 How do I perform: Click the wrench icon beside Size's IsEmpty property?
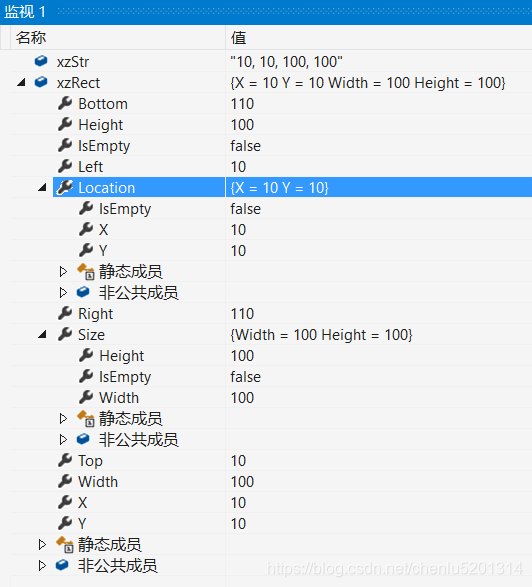click(86, 376)
